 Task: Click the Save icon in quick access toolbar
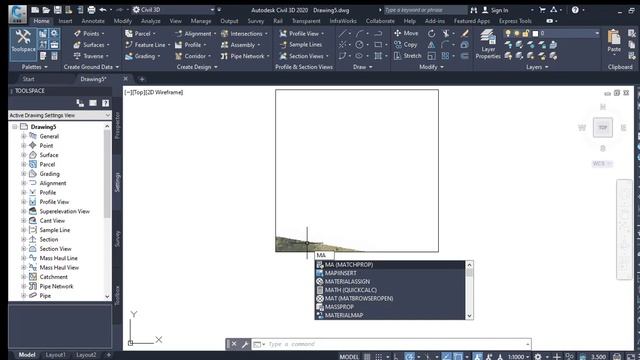pyautogui.click(x=57, y=10)
